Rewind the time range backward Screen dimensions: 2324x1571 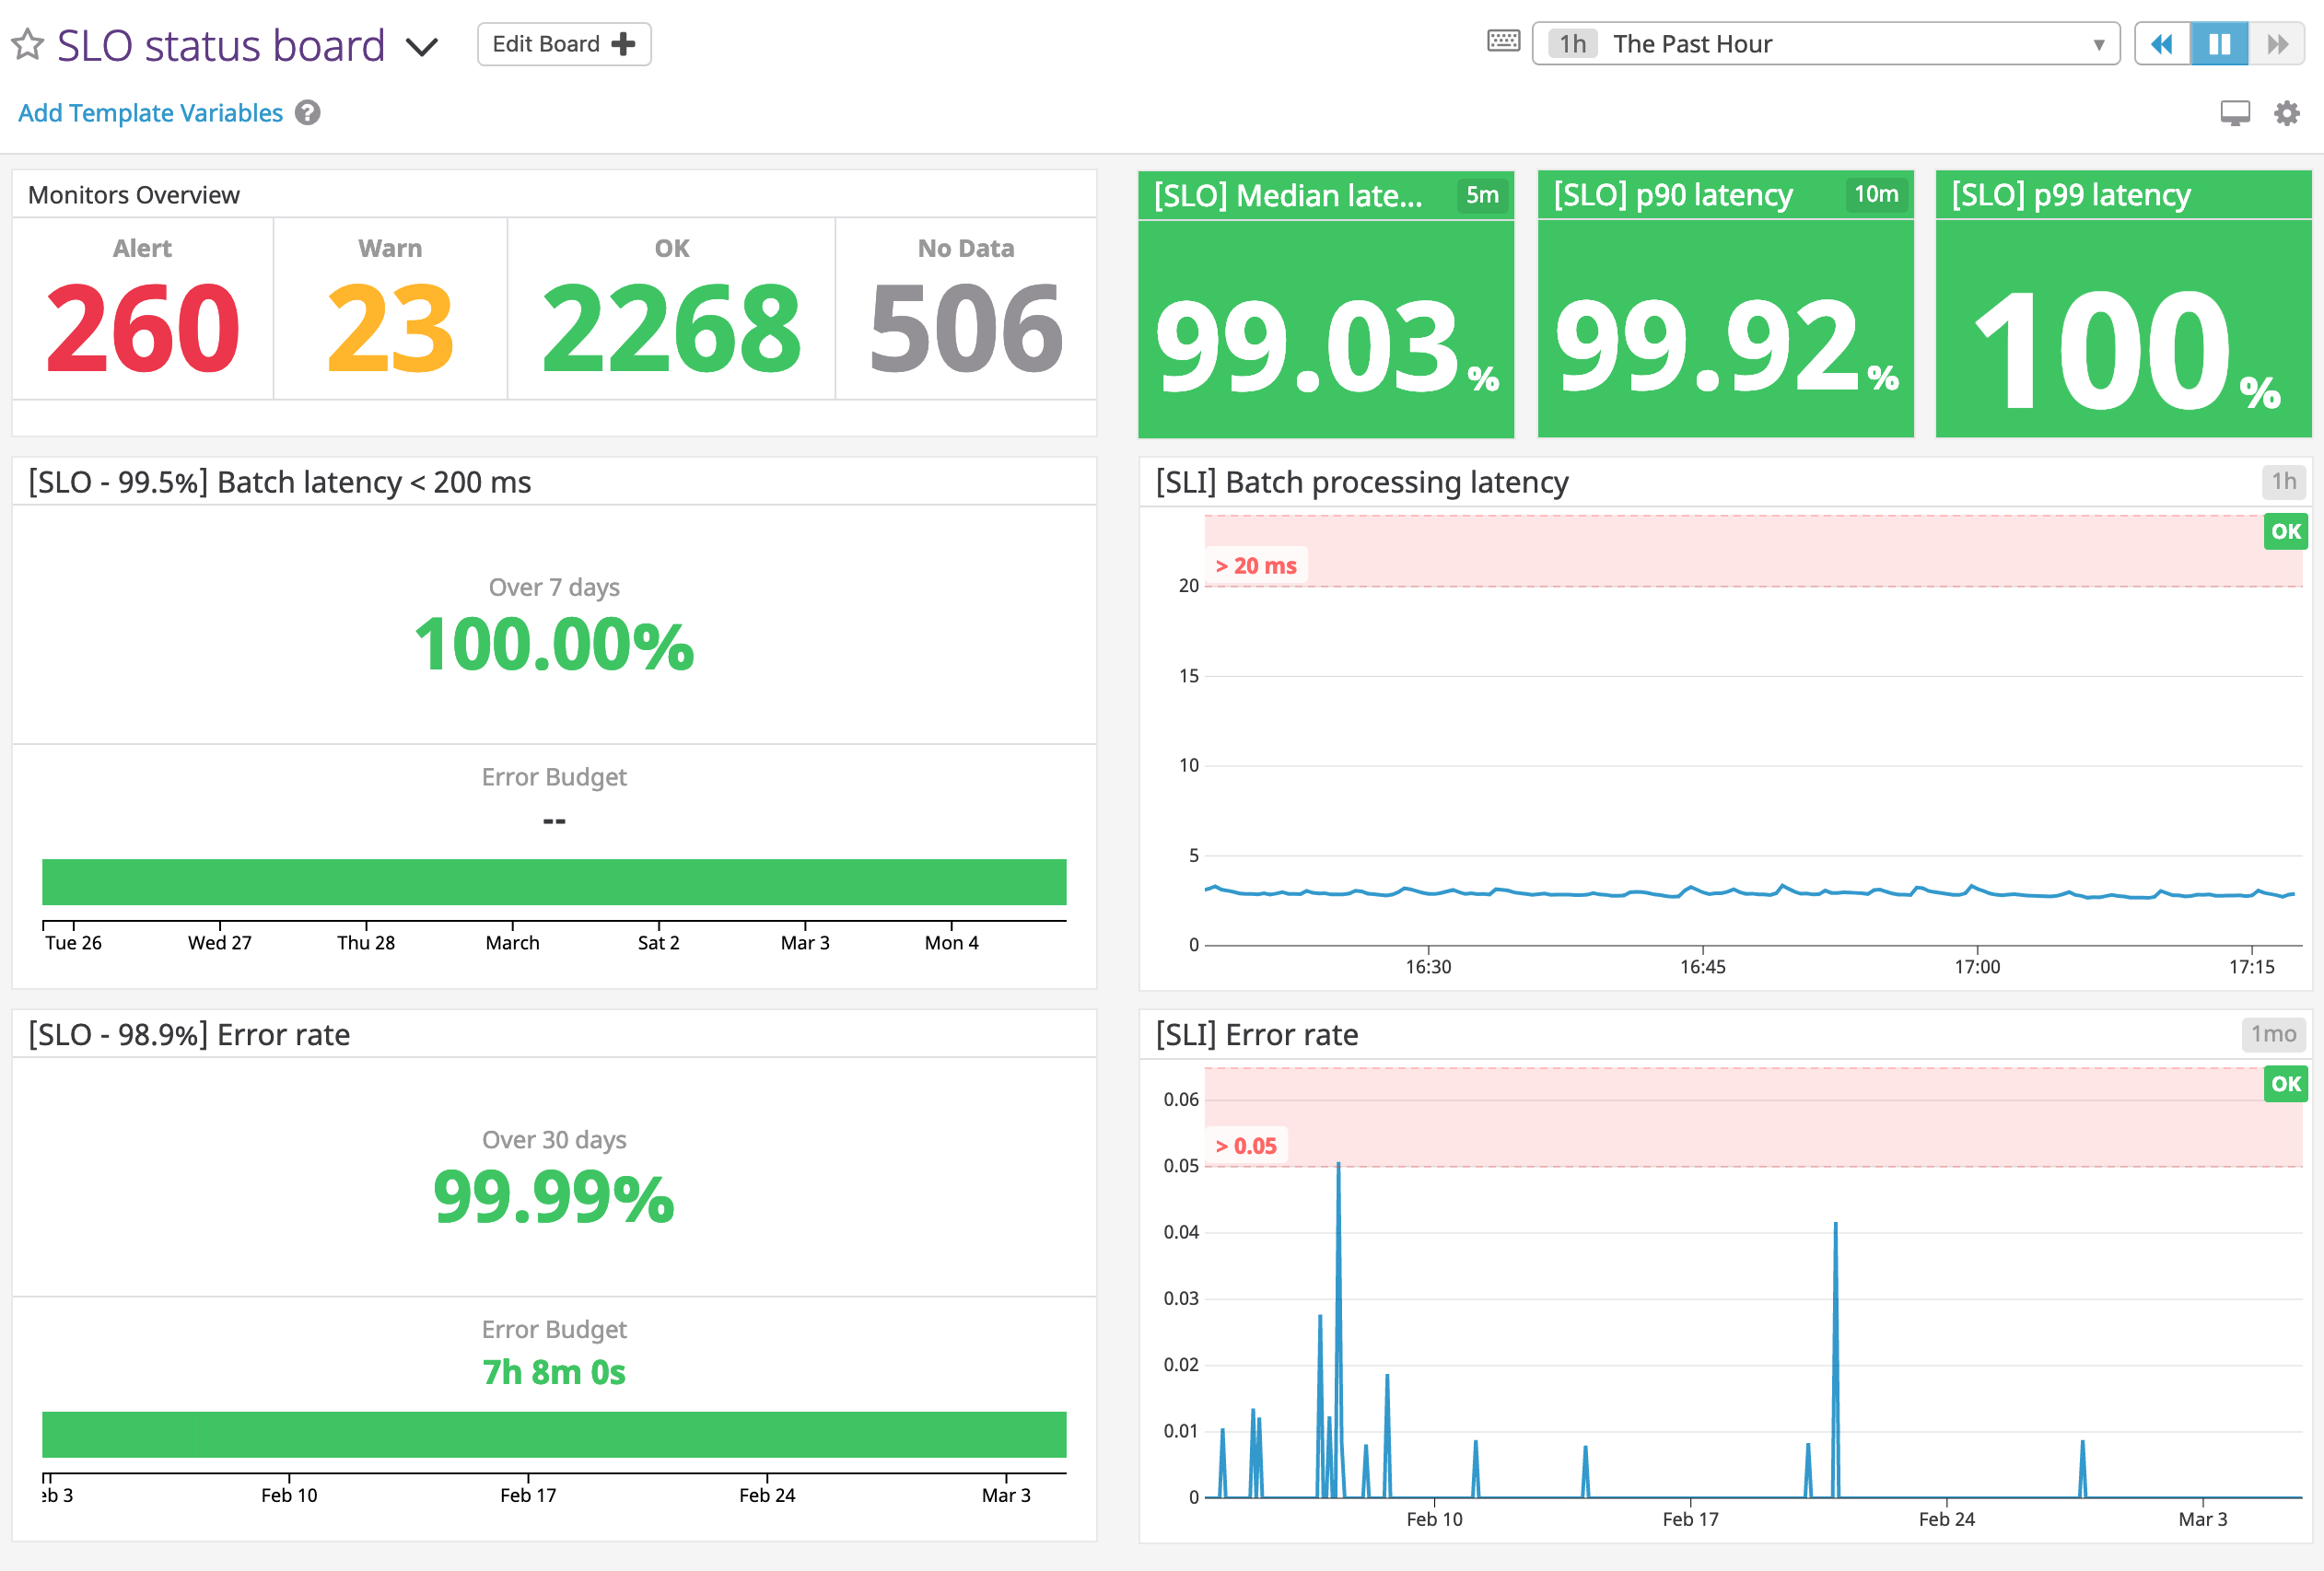coord(2162,43)
